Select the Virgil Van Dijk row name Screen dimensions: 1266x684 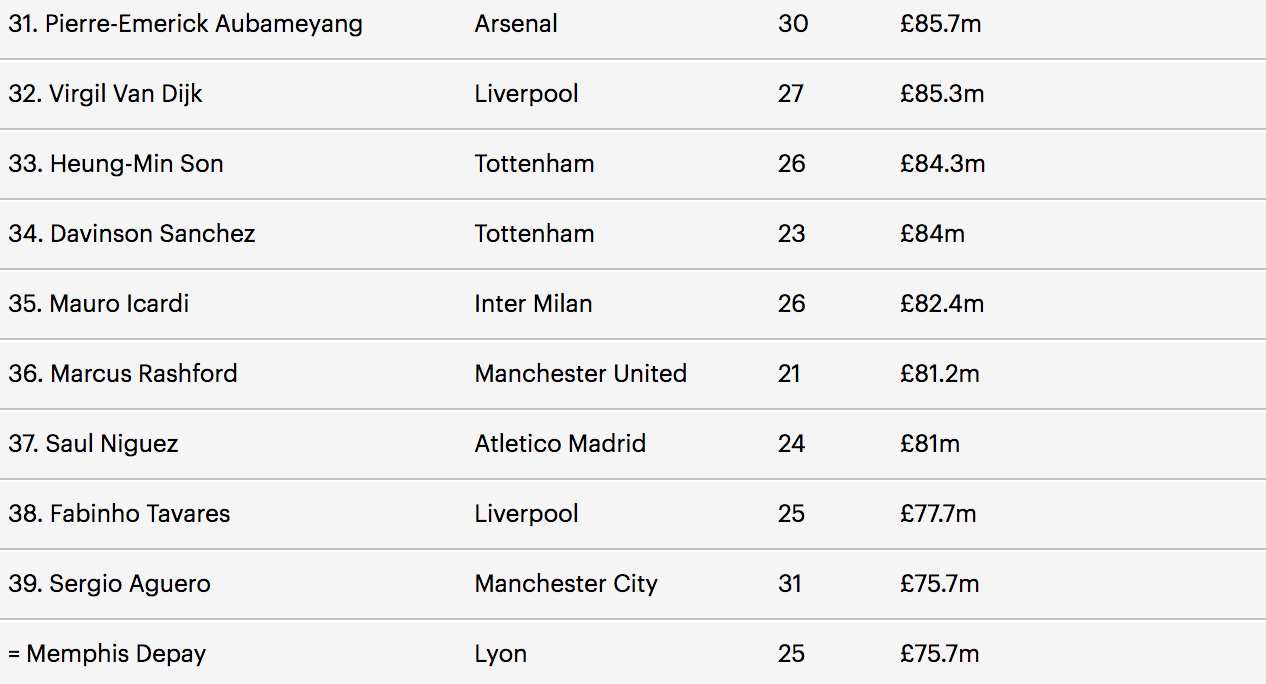(105, 94)
